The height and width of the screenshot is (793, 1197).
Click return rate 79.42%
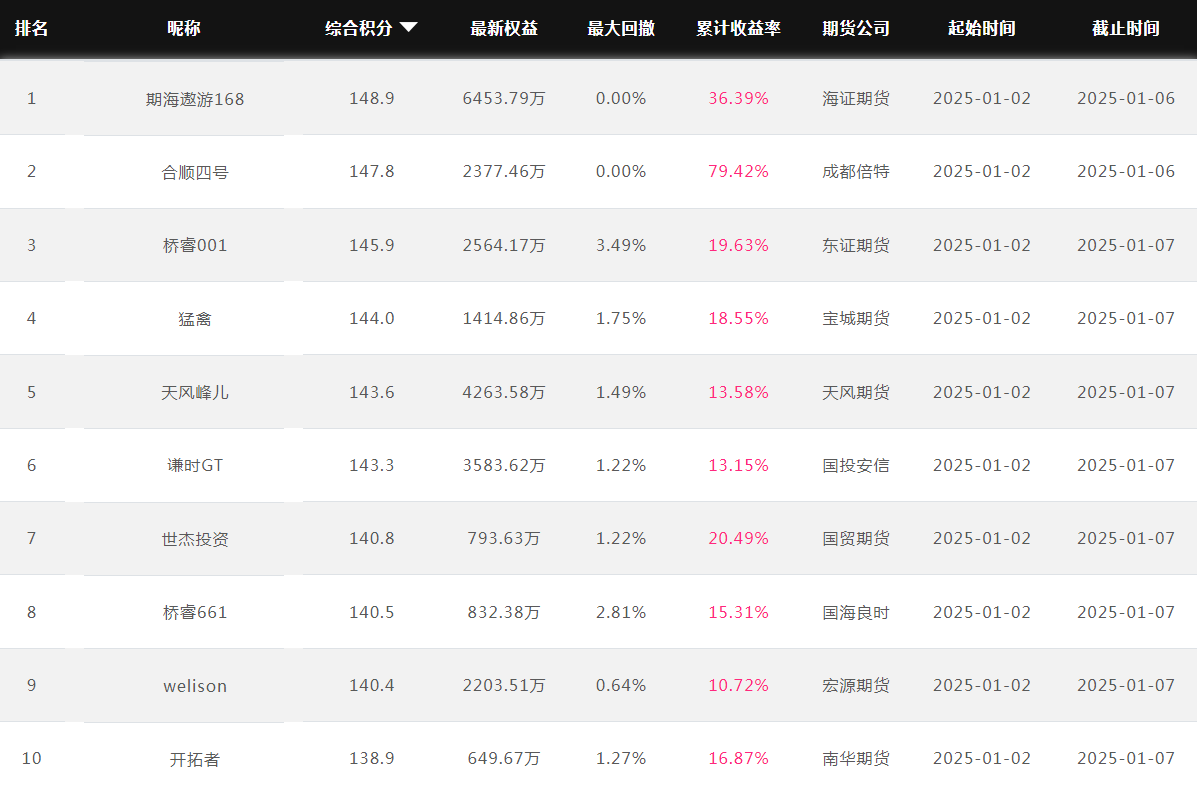click(738, 172)
